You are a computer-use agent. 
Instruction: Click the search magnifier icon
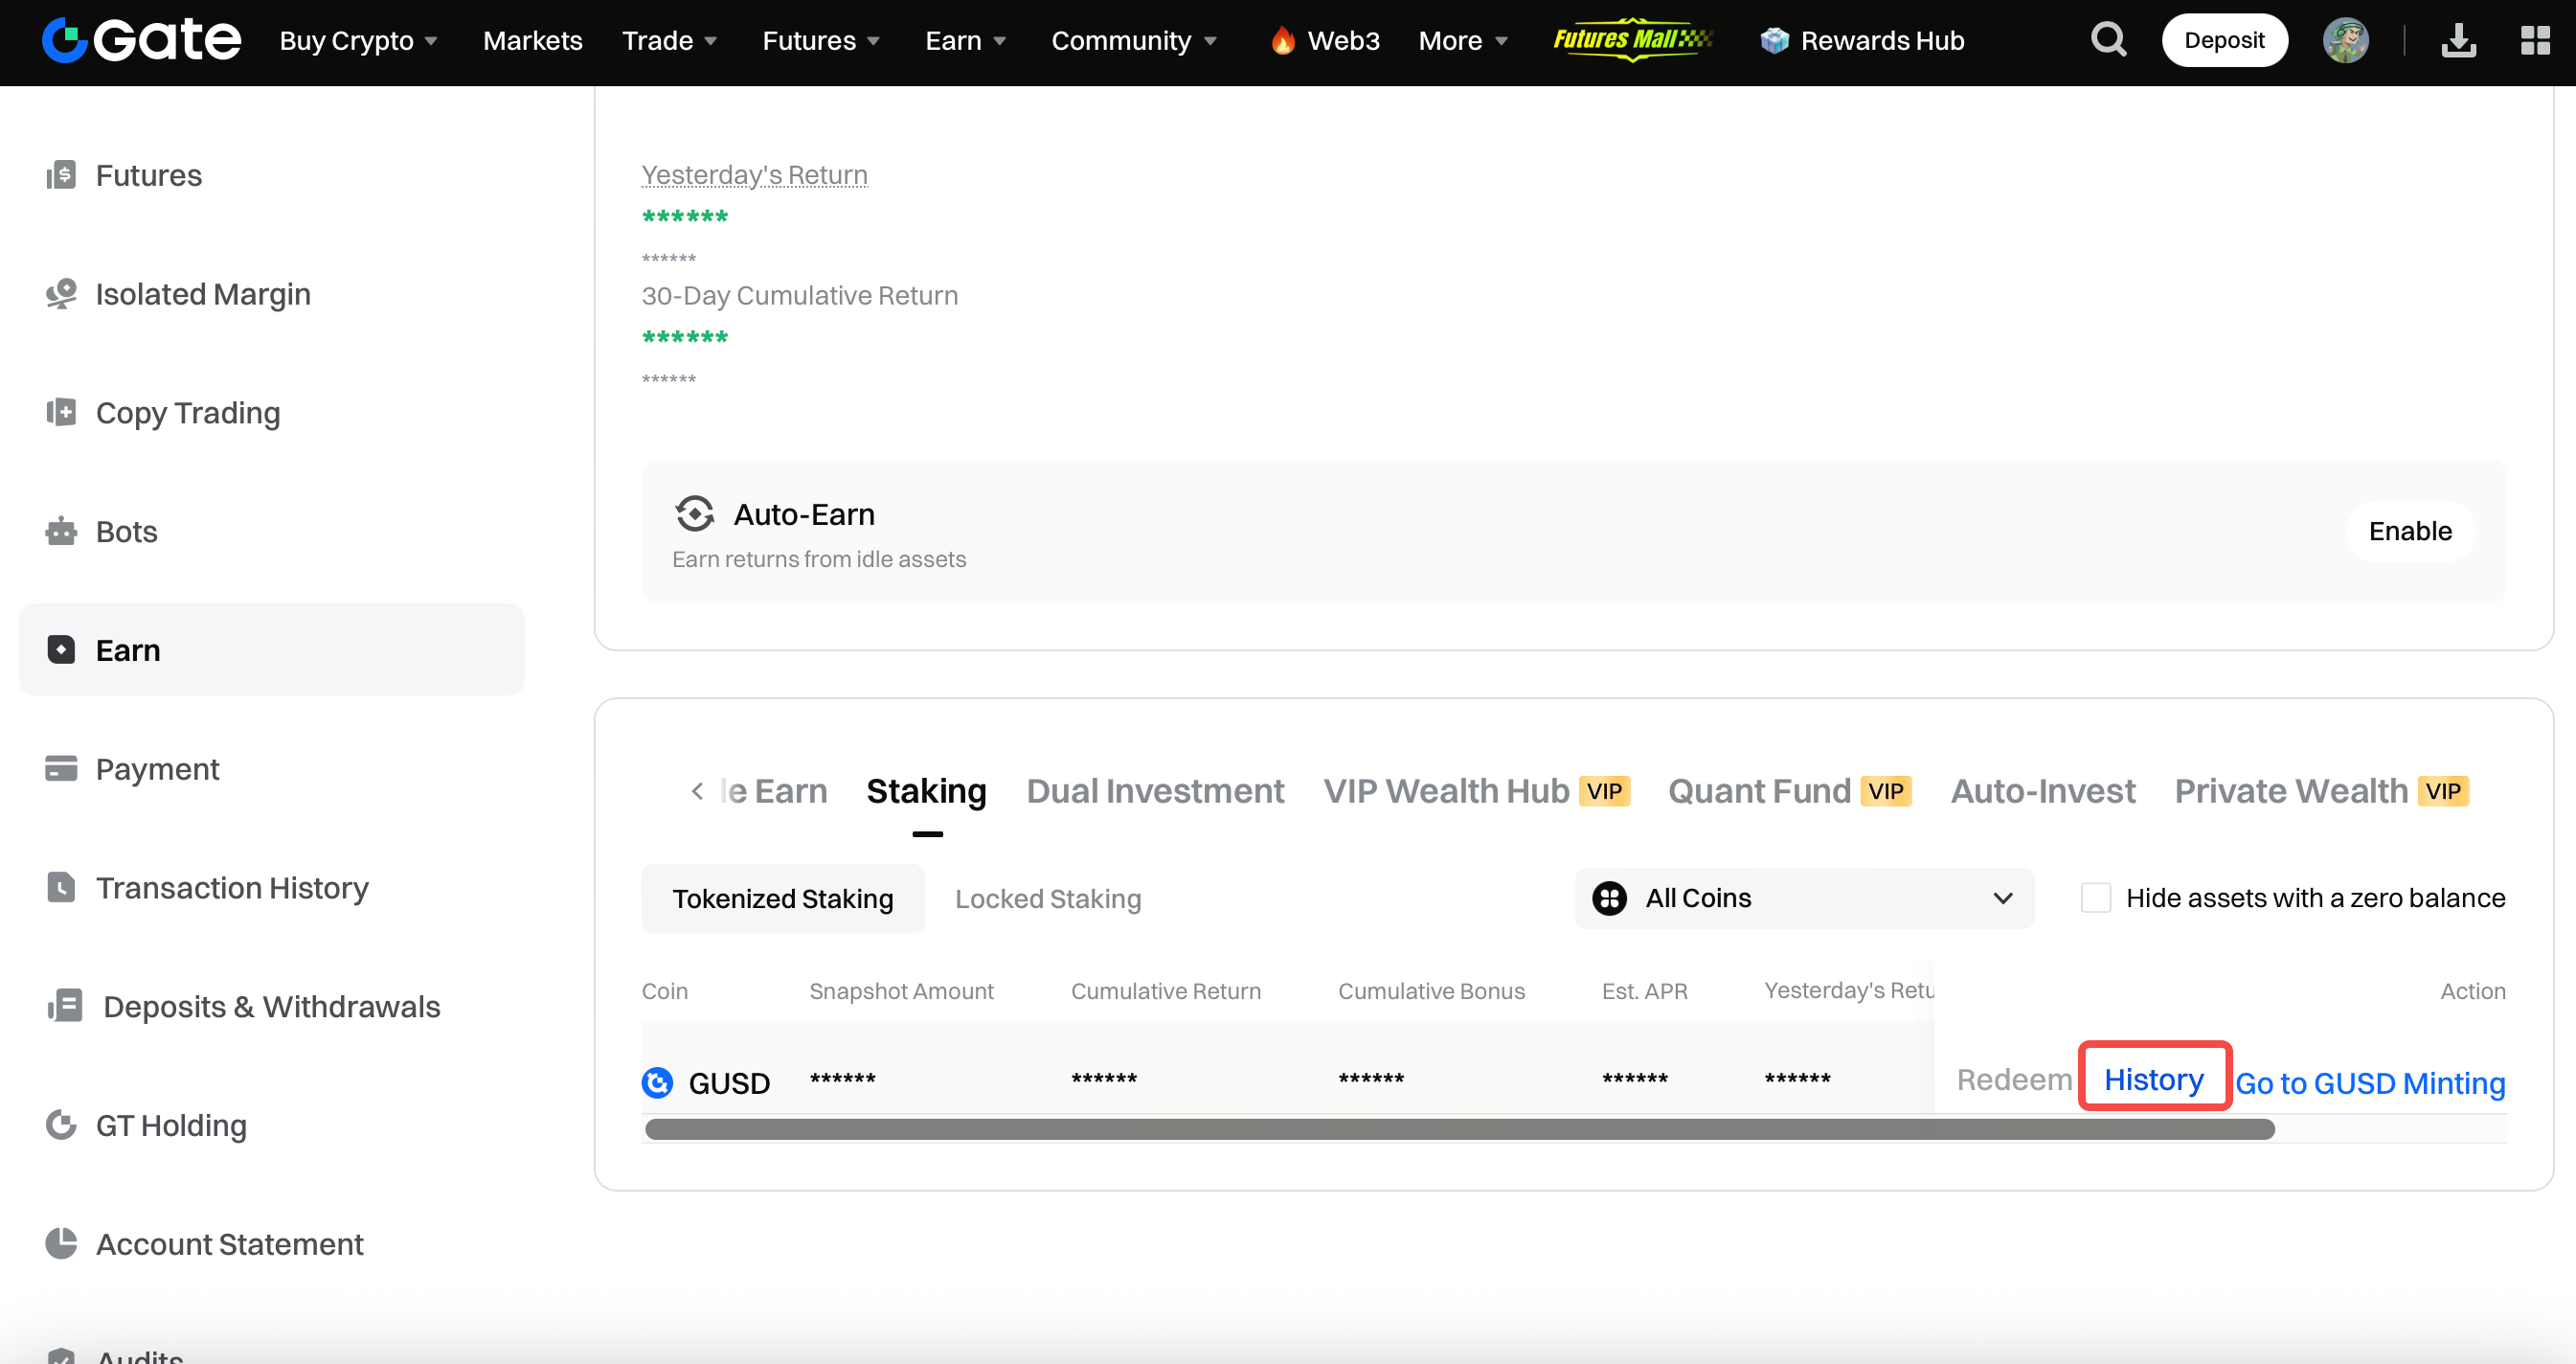[2108, 40]
